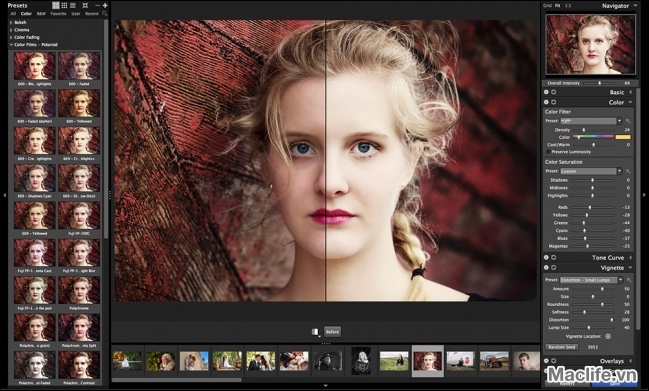The image size is (649, 391).
Task: Open the Vignette Preset dropdown
Action: pos(591,280)
